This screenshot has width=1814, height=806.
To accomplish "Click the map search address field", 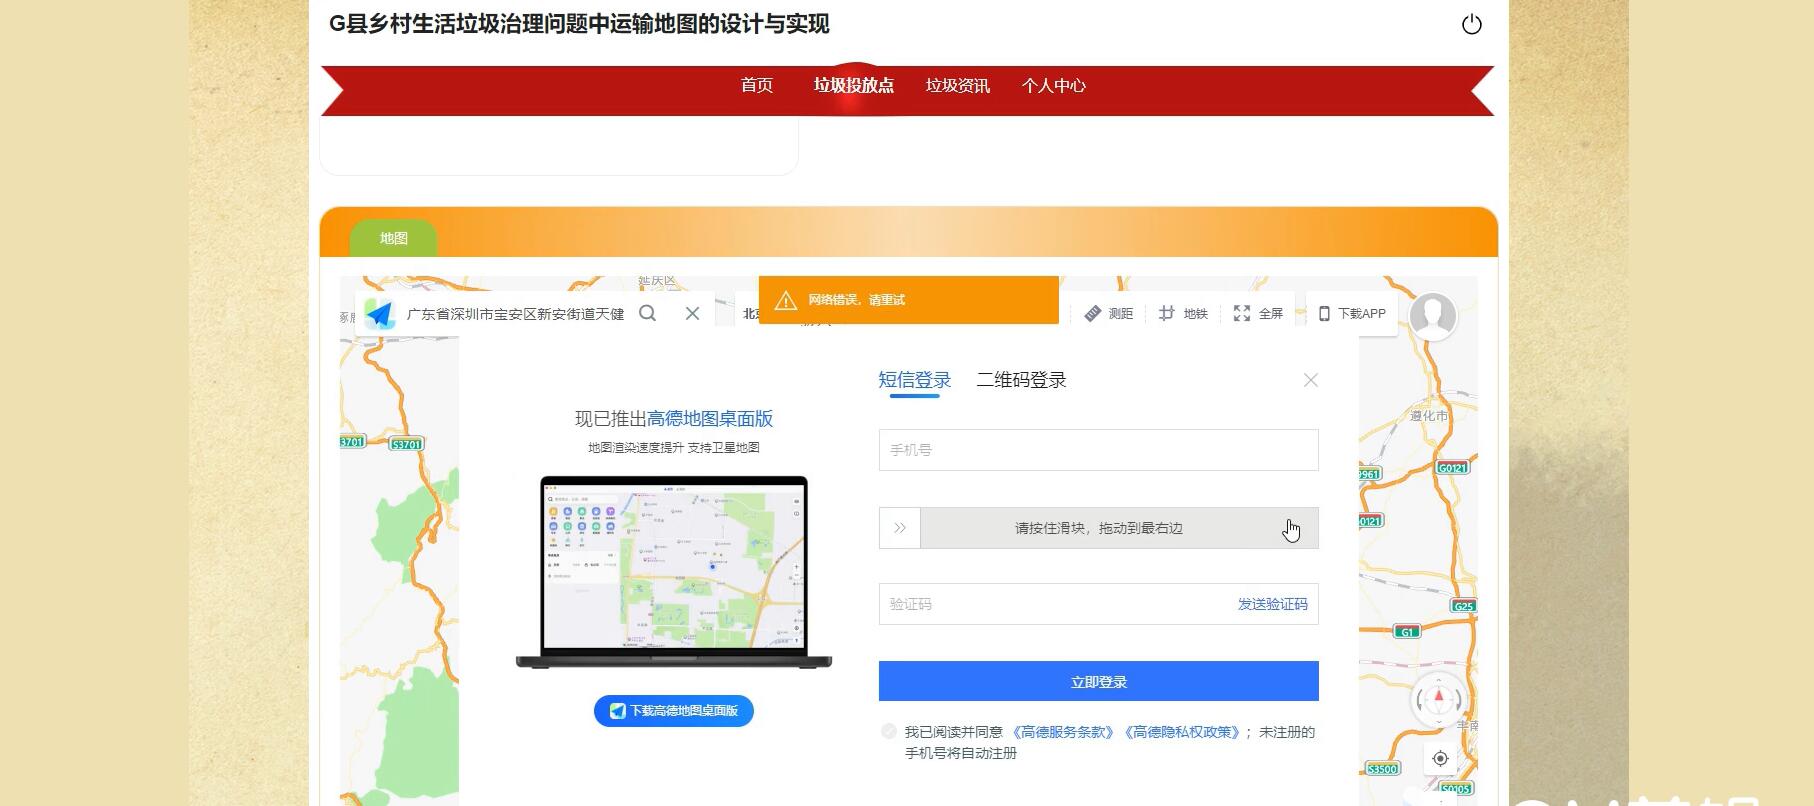I will [515, 314].
